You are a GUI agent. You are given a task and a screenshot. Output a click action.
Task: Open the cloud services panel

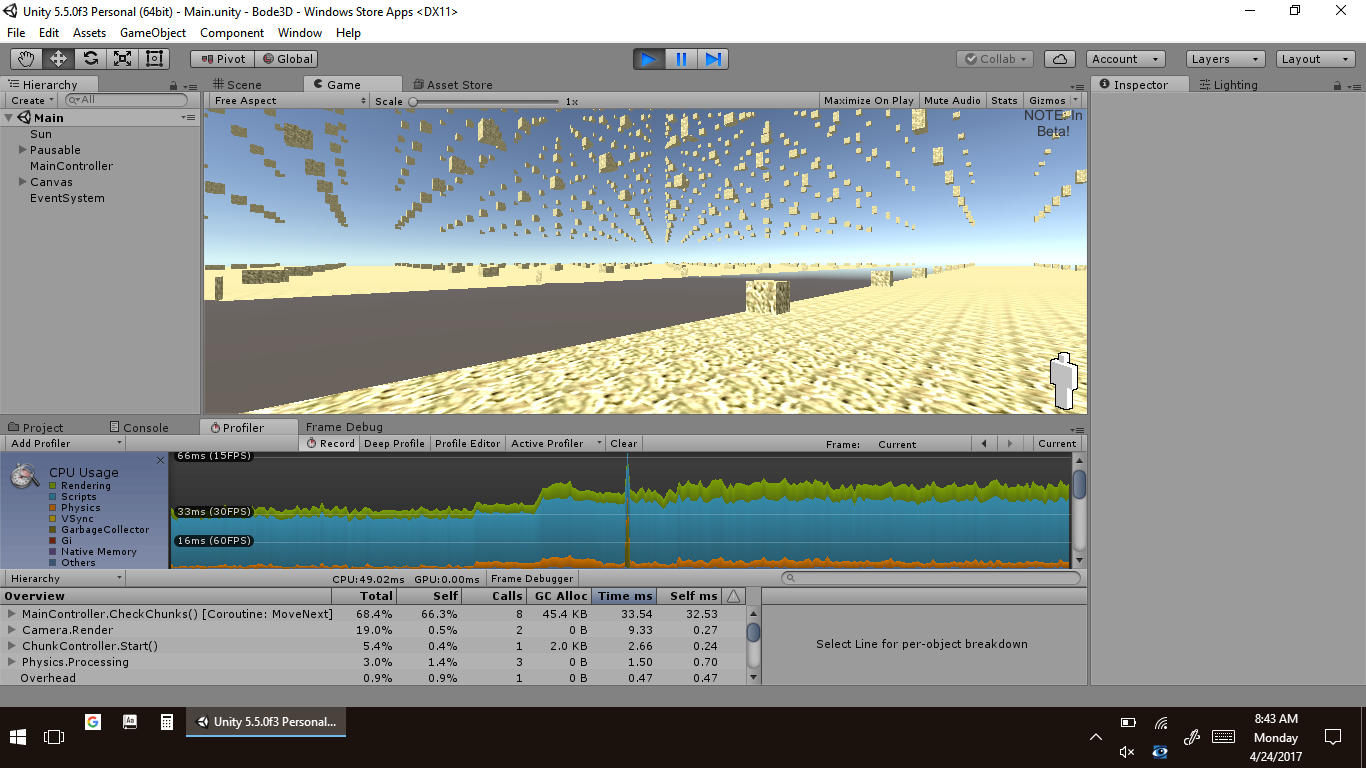[1060, 59]
